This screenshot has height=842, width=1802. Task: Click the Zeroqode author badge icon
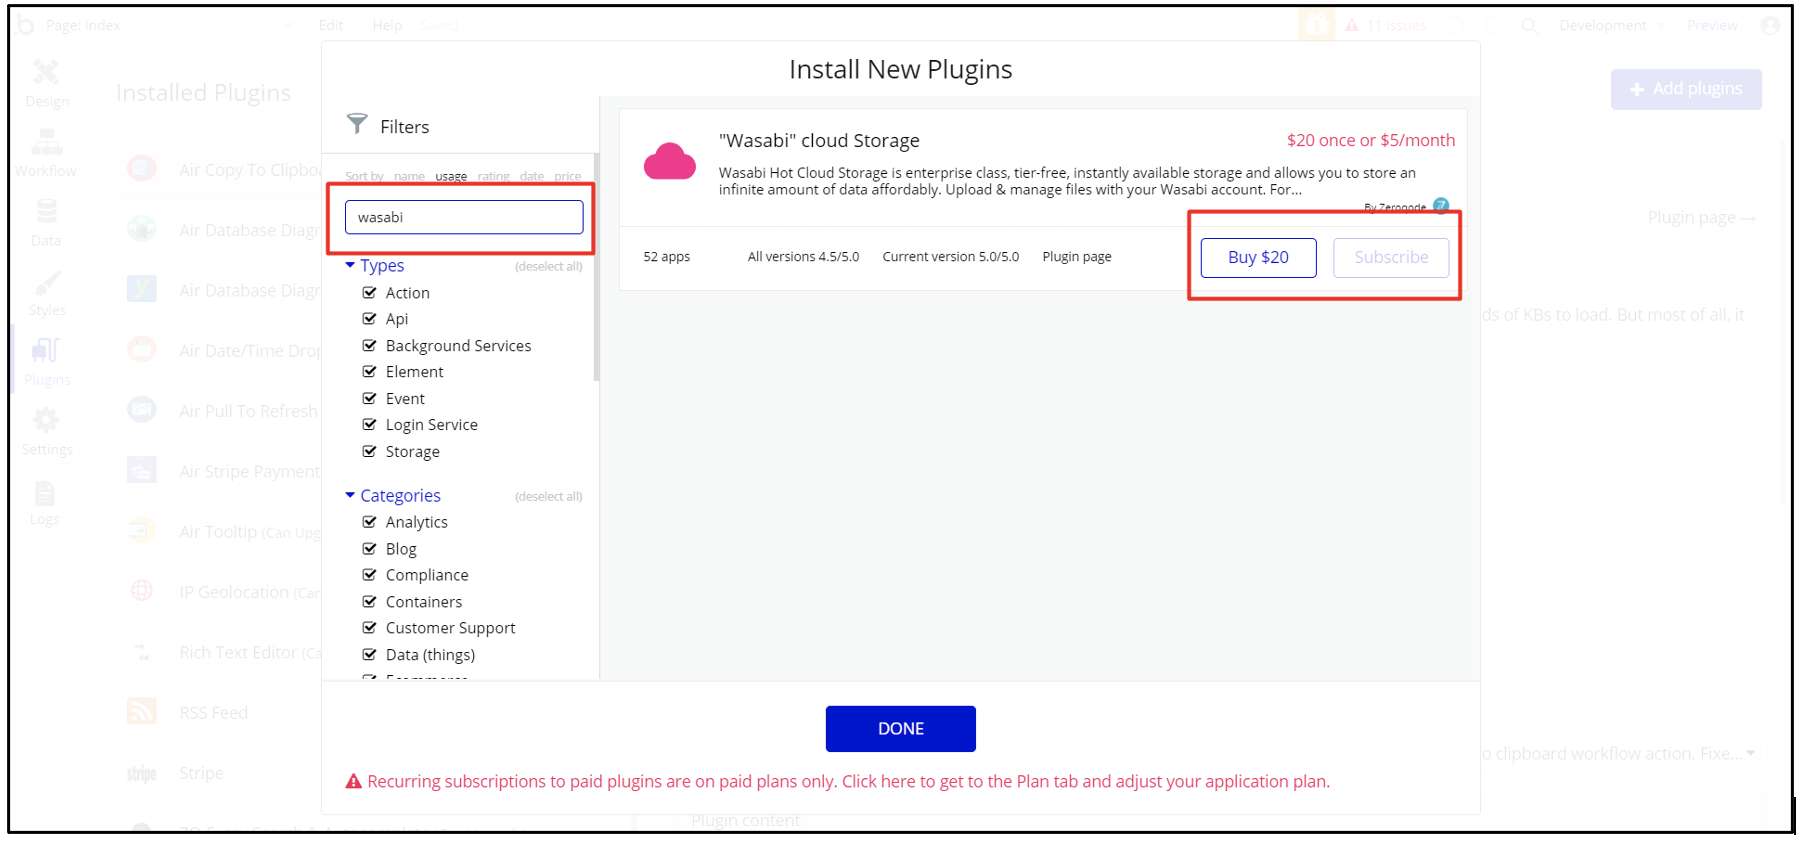point(1441,205)
